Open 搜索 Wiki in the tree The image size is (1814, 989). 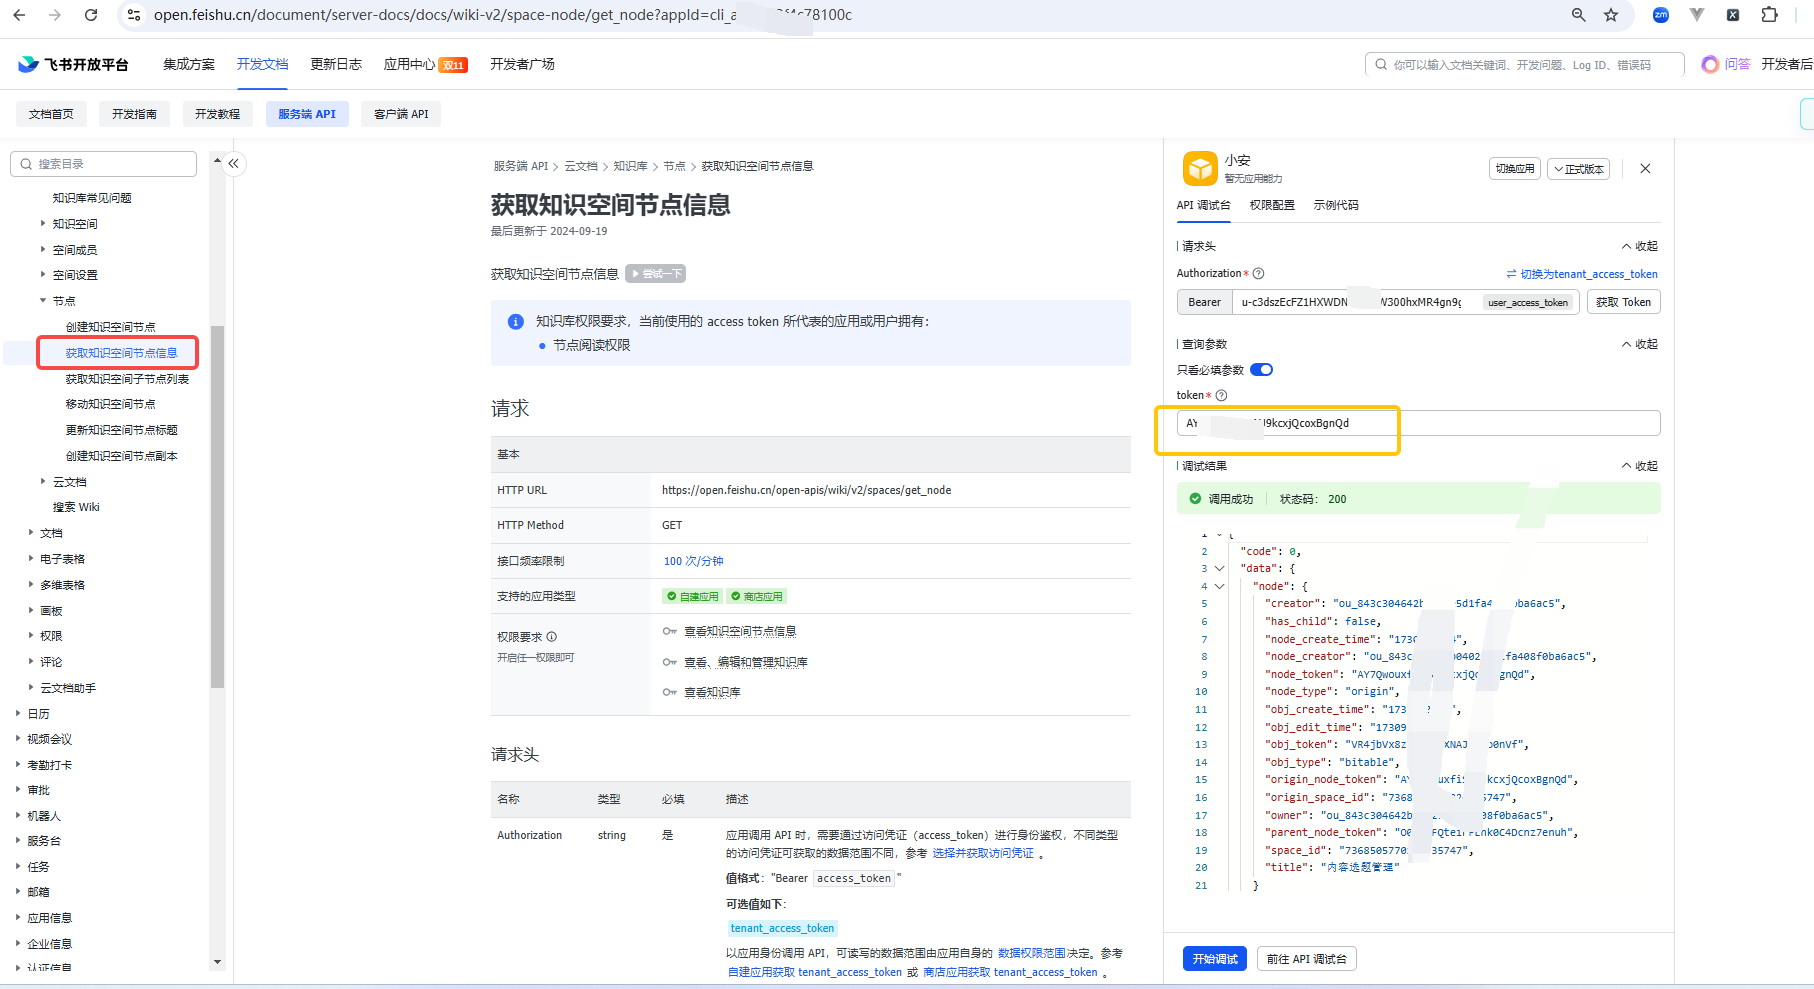click(76, 507)
